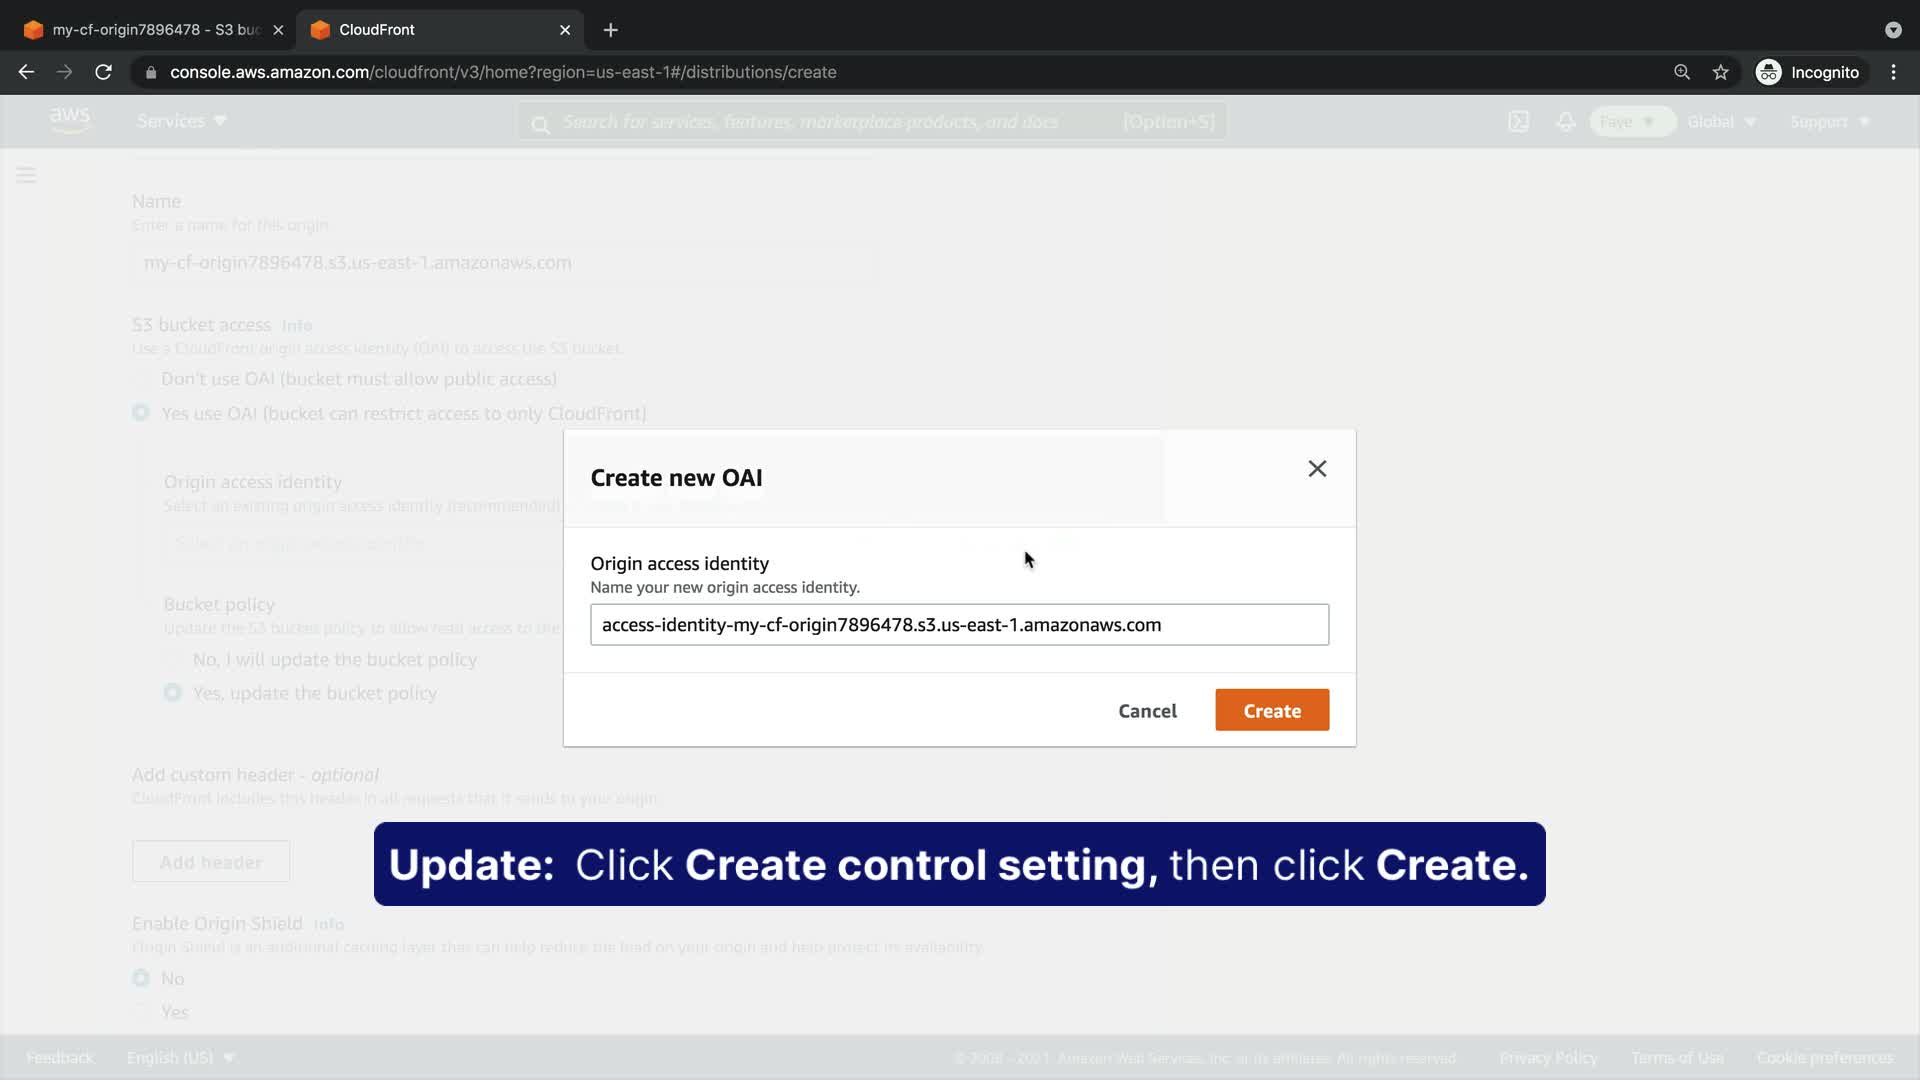Open a new browser tab
Image resolution: width=1920 pixels, height=1080 pixels.
click(x=610, y=30)
